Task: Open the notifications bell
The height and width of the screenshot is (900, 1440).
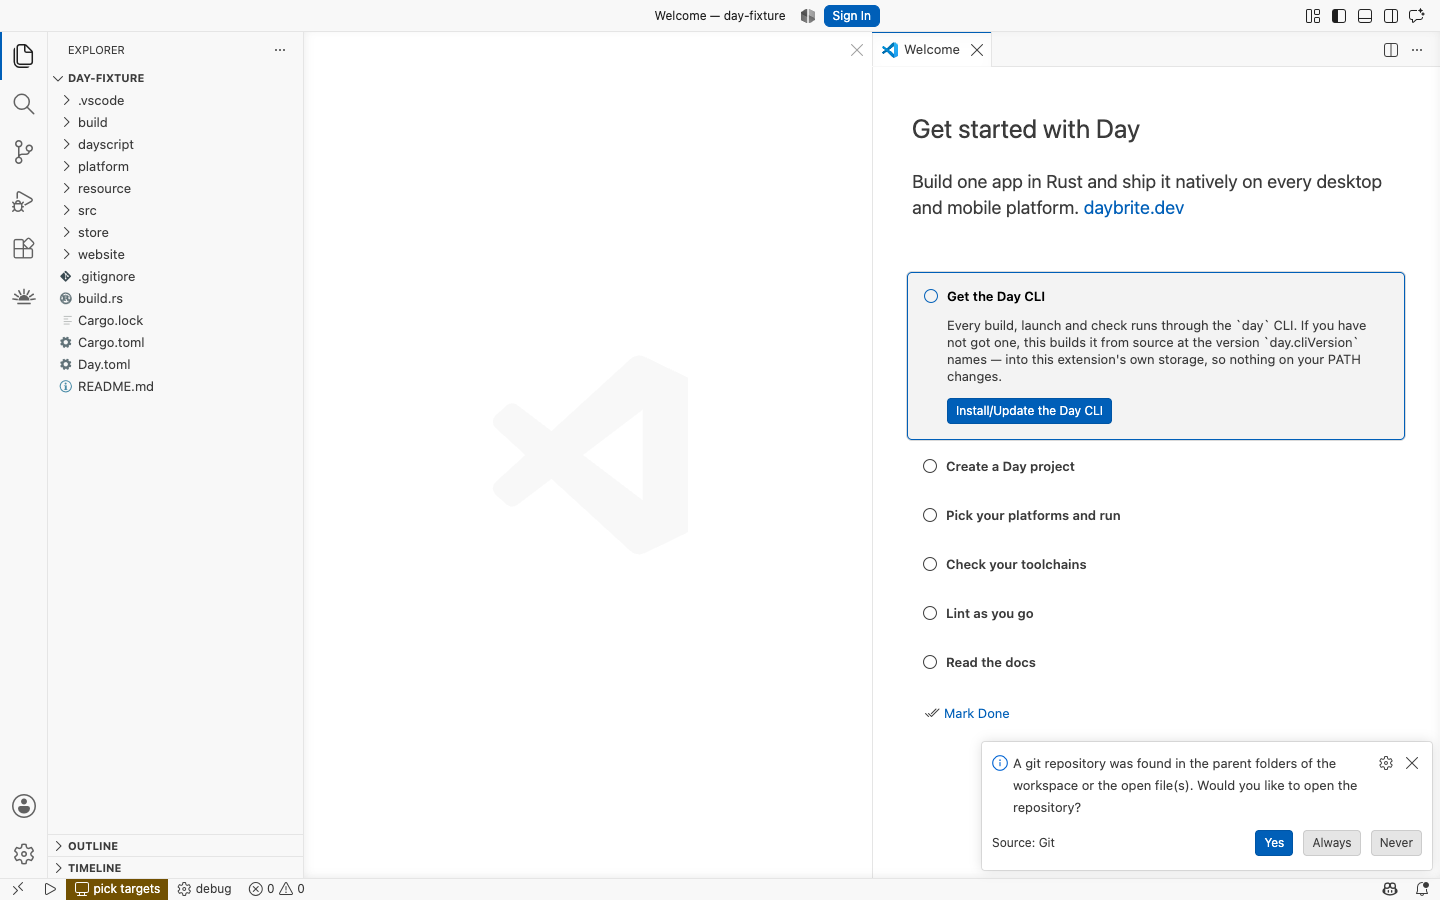Action: (1422, 889)
